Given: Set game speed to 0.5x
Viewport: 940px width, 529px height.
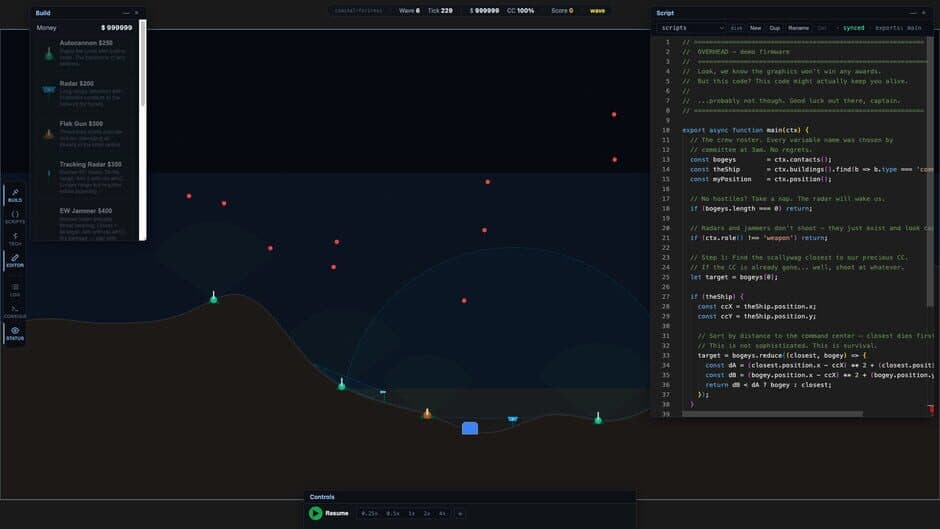Looking at the screenshot, I should (393, 513).
